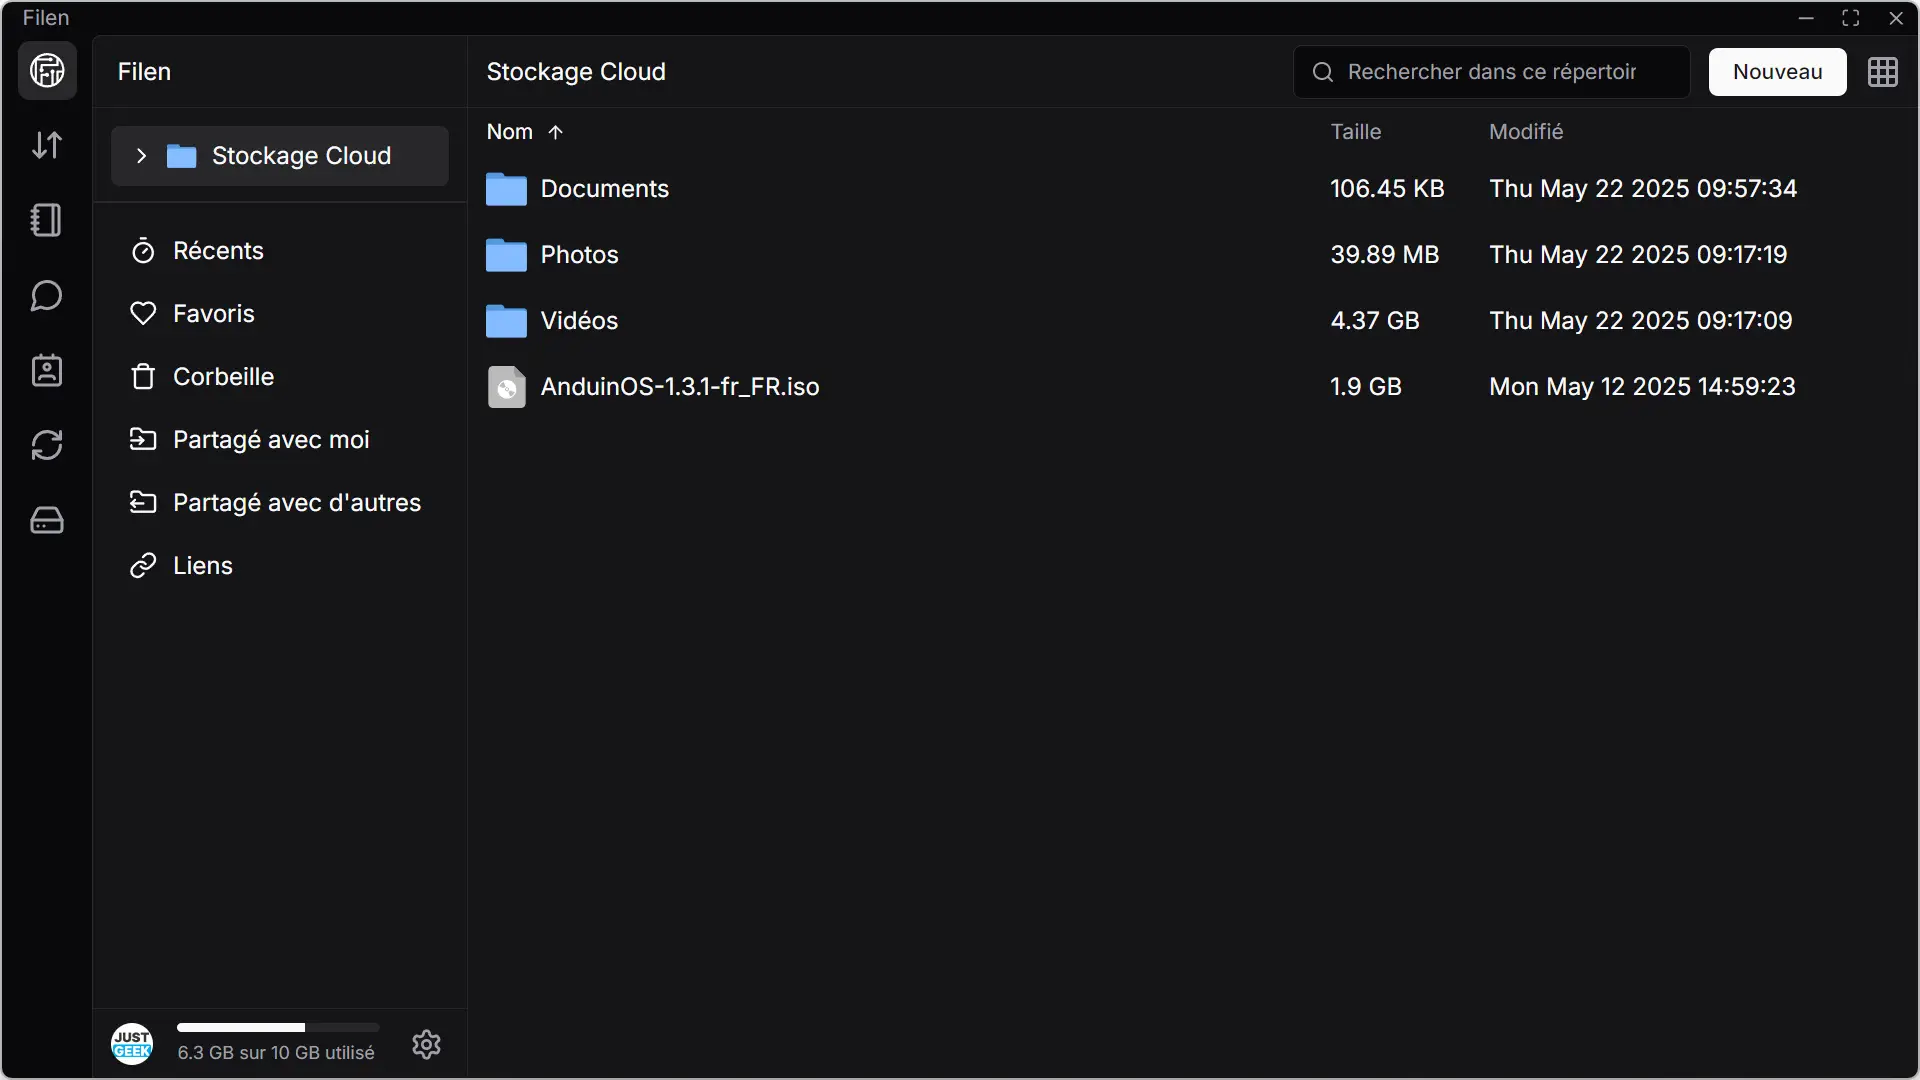Toggle the Nom column sort arrow
The height and width of the screenshot is (1080, 1920).
pos(556,132)
